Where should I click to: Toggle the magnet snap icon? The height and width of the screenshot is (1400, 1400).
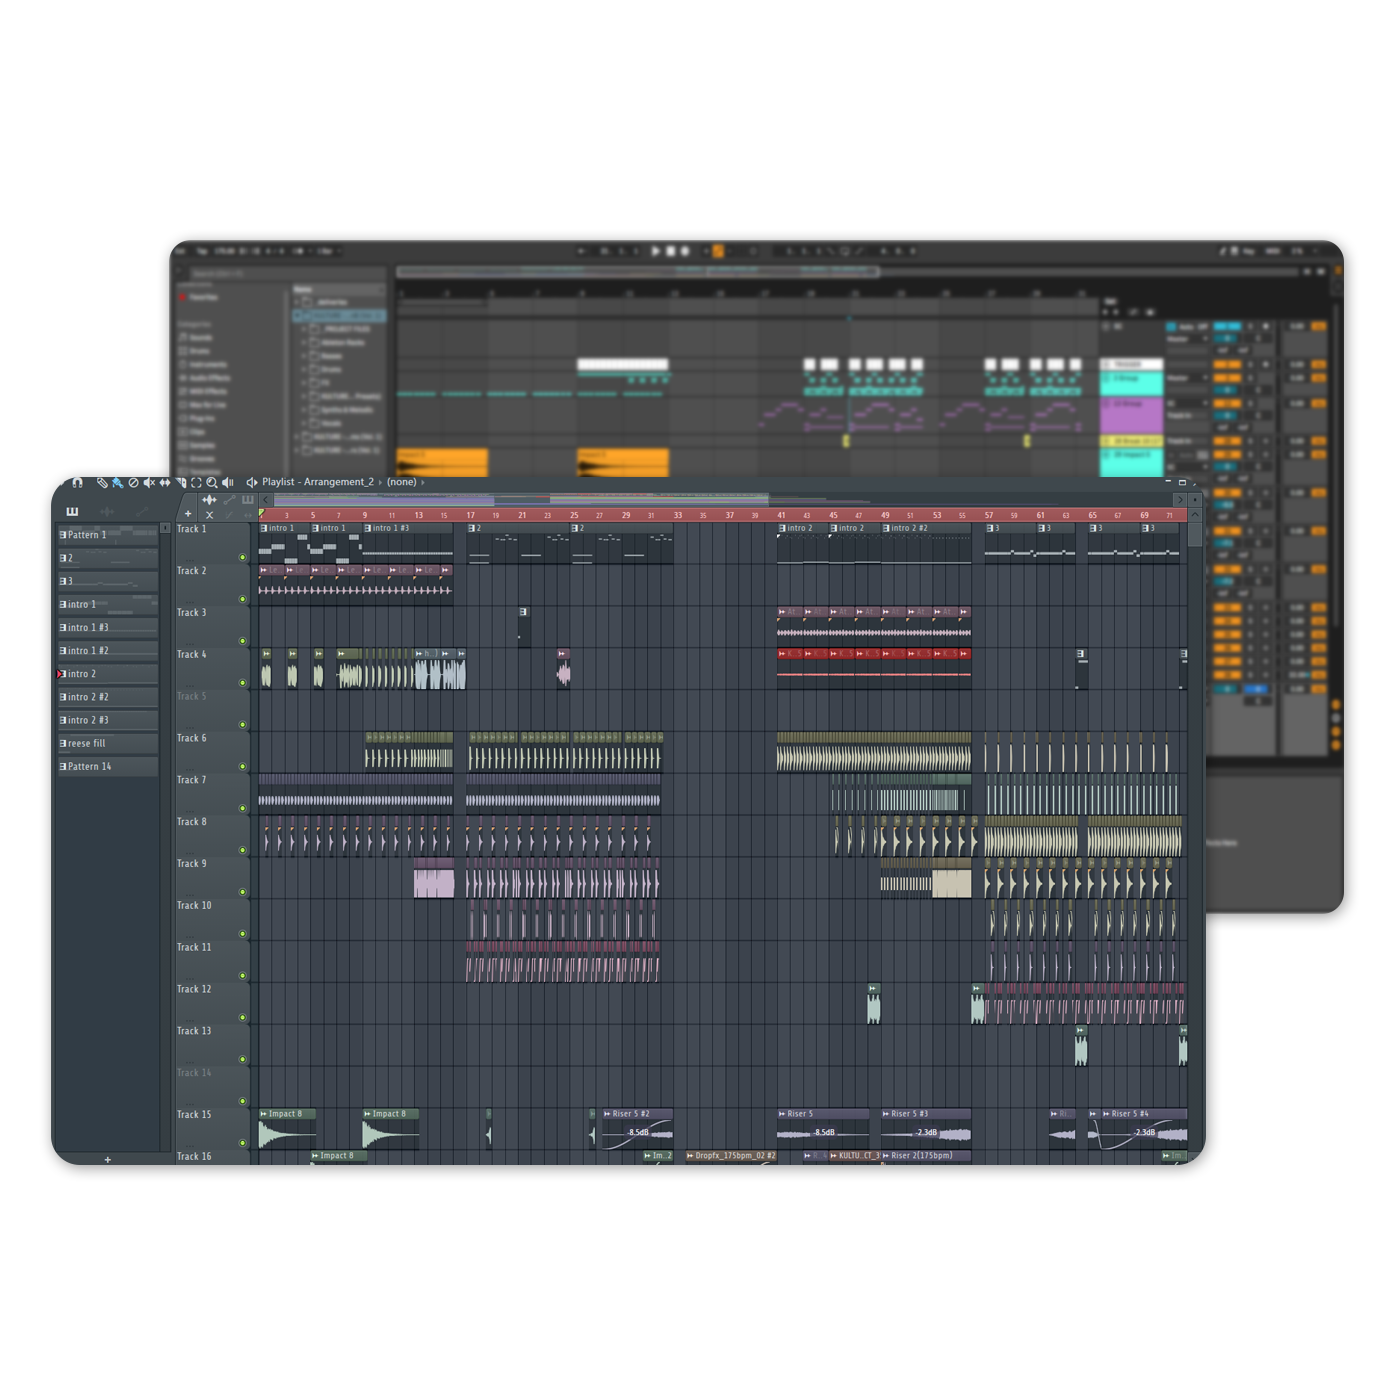coord(77,483)
